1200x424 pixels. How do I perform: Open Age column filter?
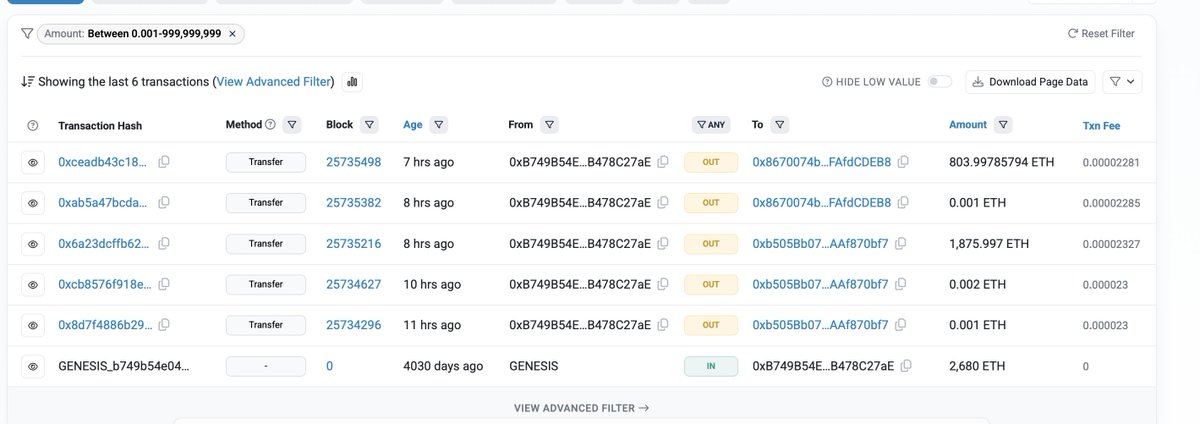(438, 125)
